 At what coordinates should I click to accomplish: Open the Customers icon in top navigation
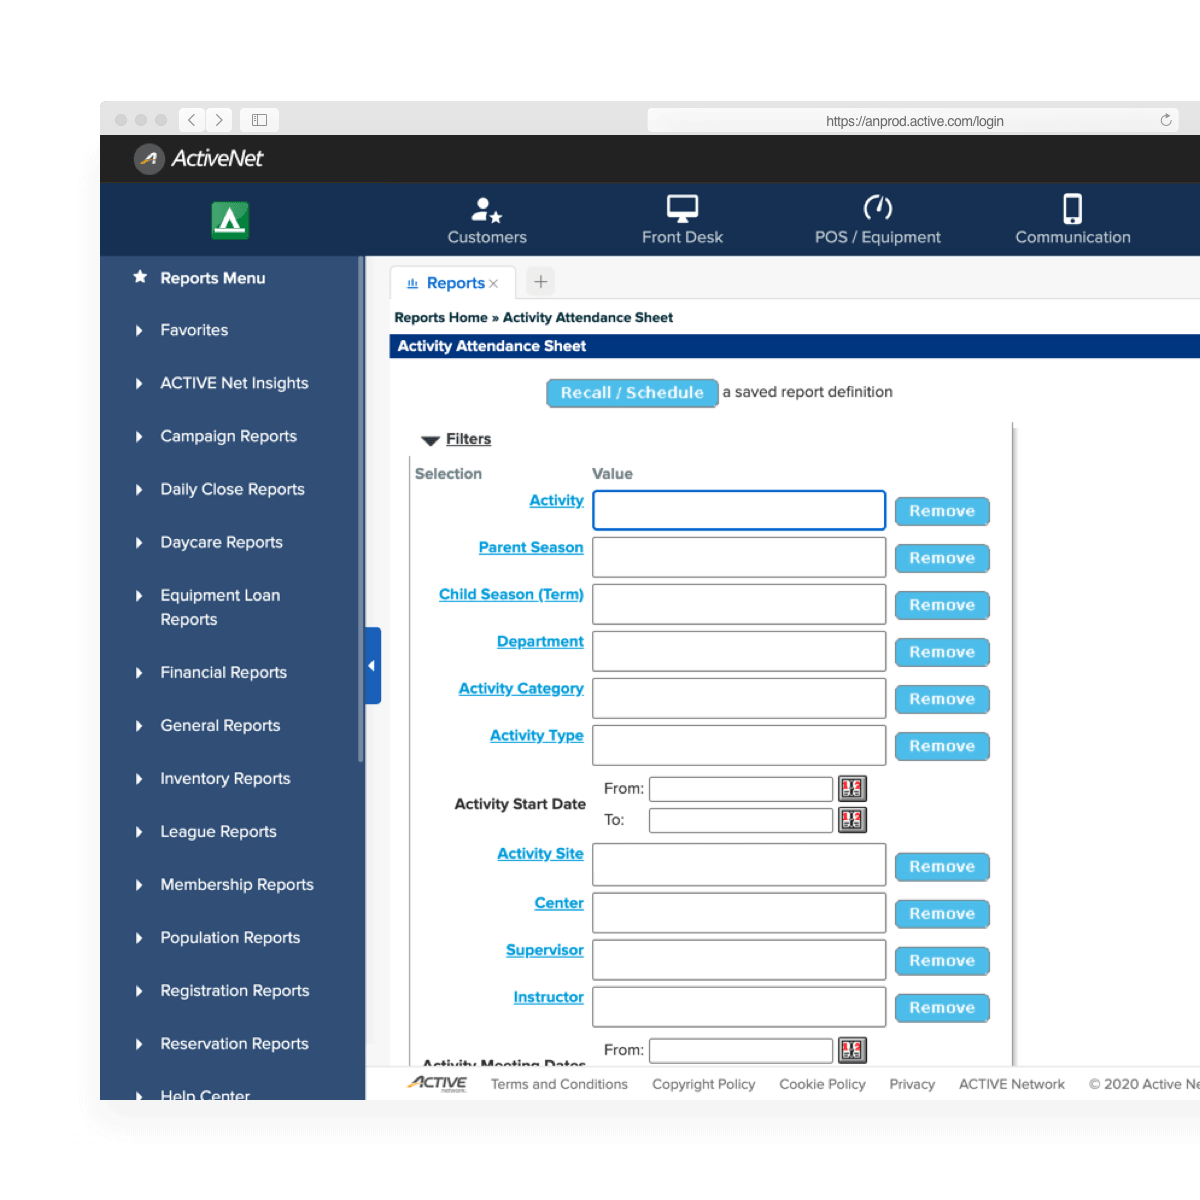487,209
